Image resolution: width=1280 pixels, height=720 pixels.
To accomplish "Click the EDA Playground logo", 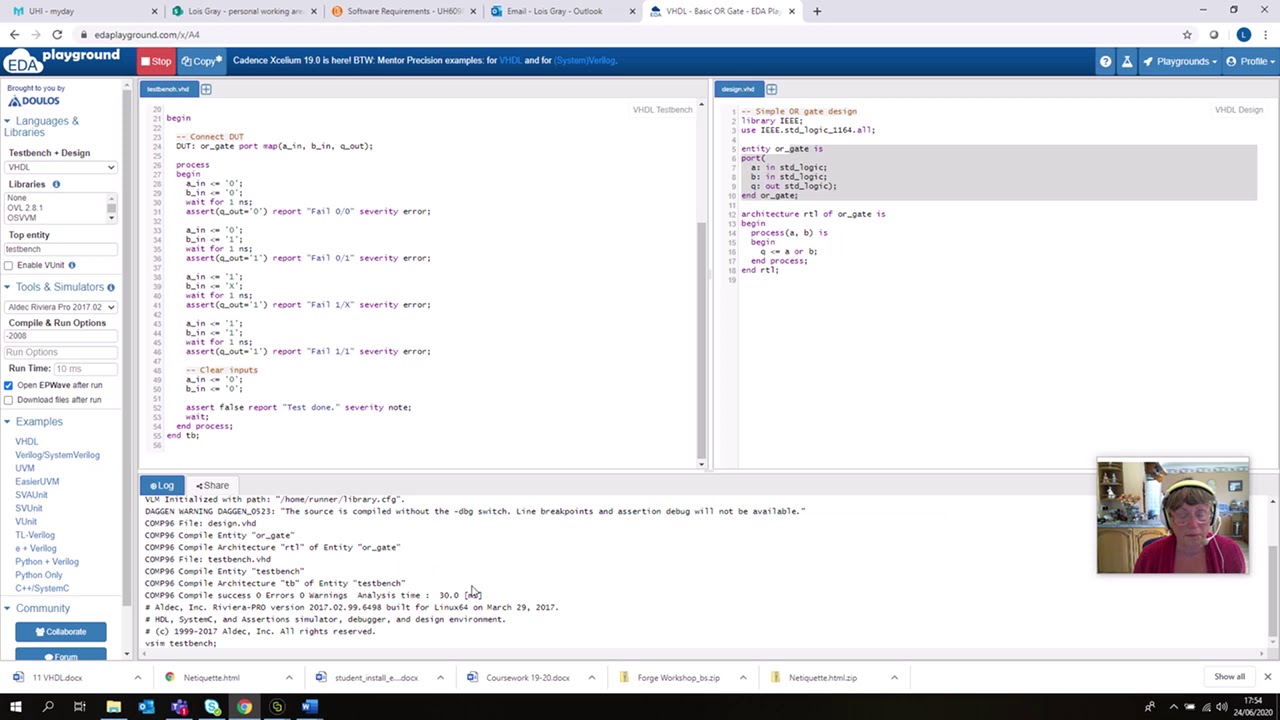I will click(61, 61).
